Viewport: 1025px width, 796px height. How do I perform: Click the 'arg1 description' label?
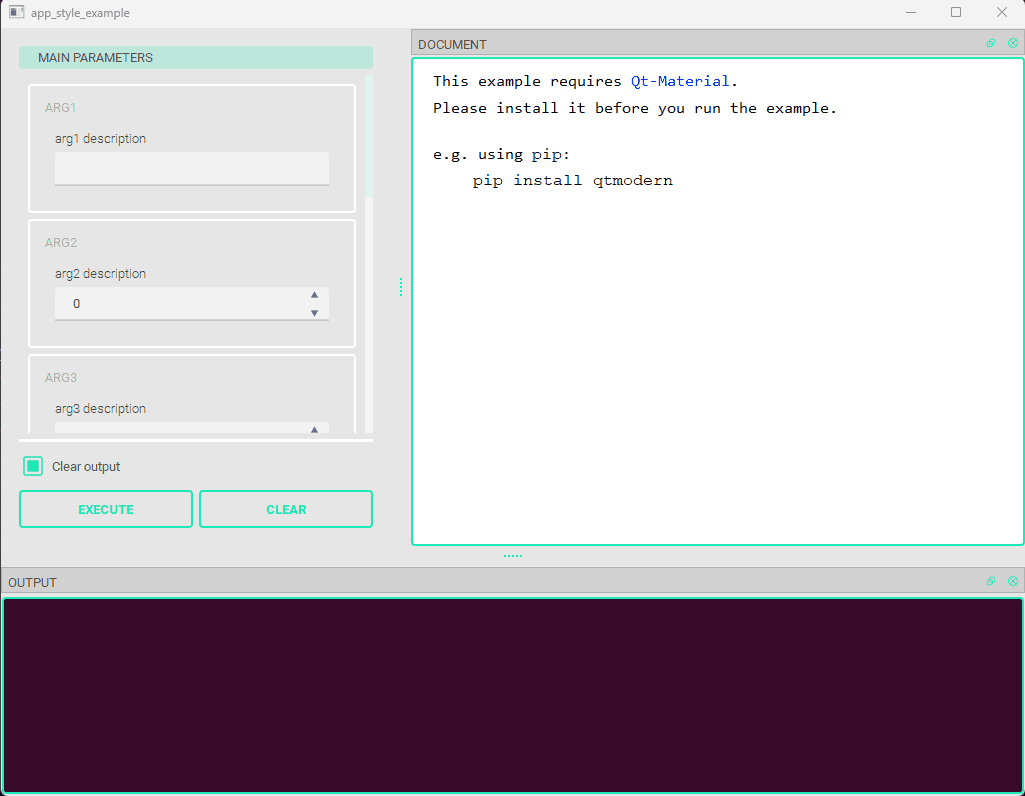click(x=100, y=139)
